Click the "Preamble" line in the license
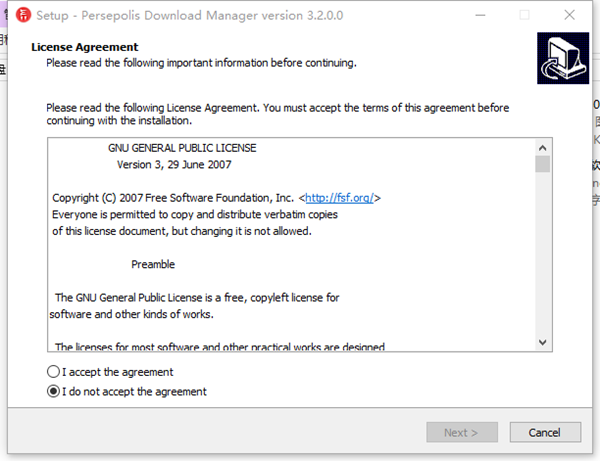Viewport: 600px width, 461px height. tap(153, 265)
